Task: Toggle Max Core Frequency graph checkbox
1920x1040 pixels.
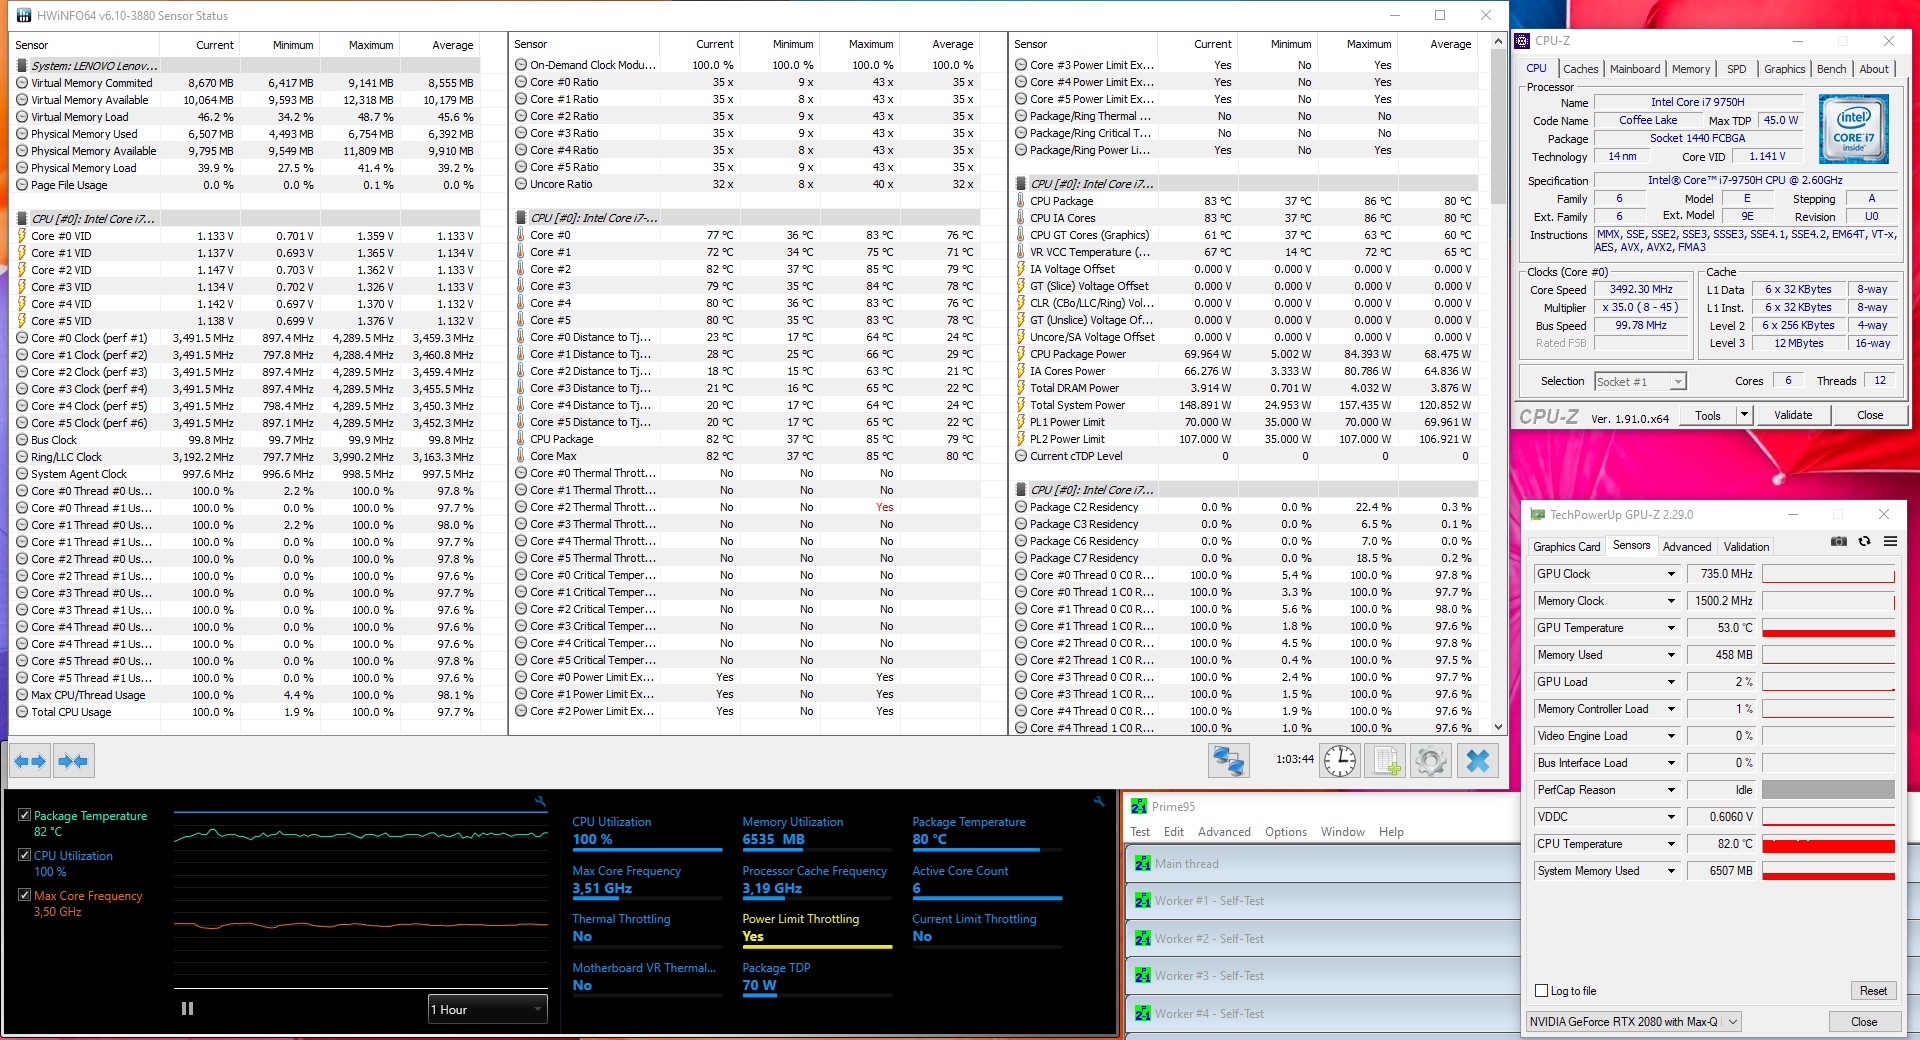Action: (24, 895)
